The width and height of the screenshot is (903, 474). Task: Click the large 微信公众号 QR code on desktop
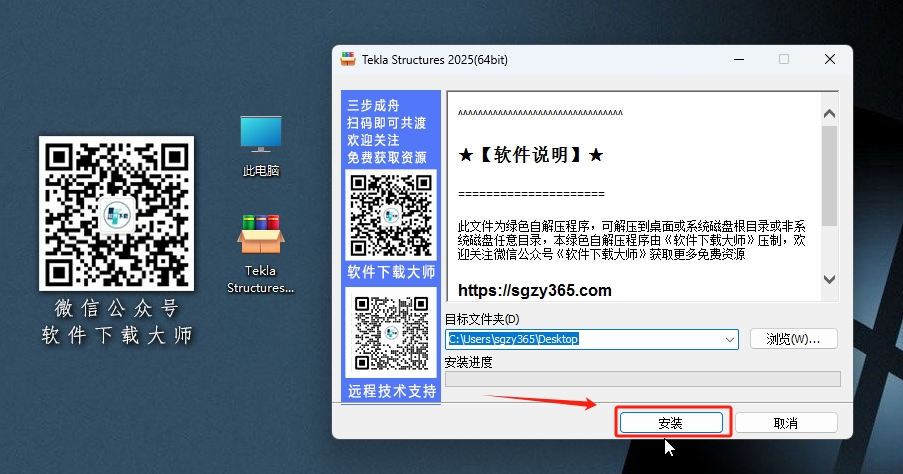point(116,213)
